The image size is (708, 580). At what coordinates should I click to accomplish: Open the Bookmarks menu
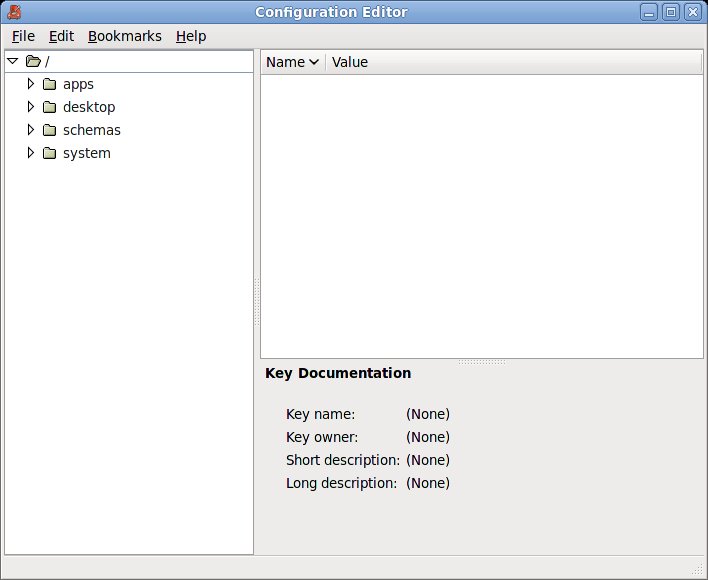(x=124, y=36)
